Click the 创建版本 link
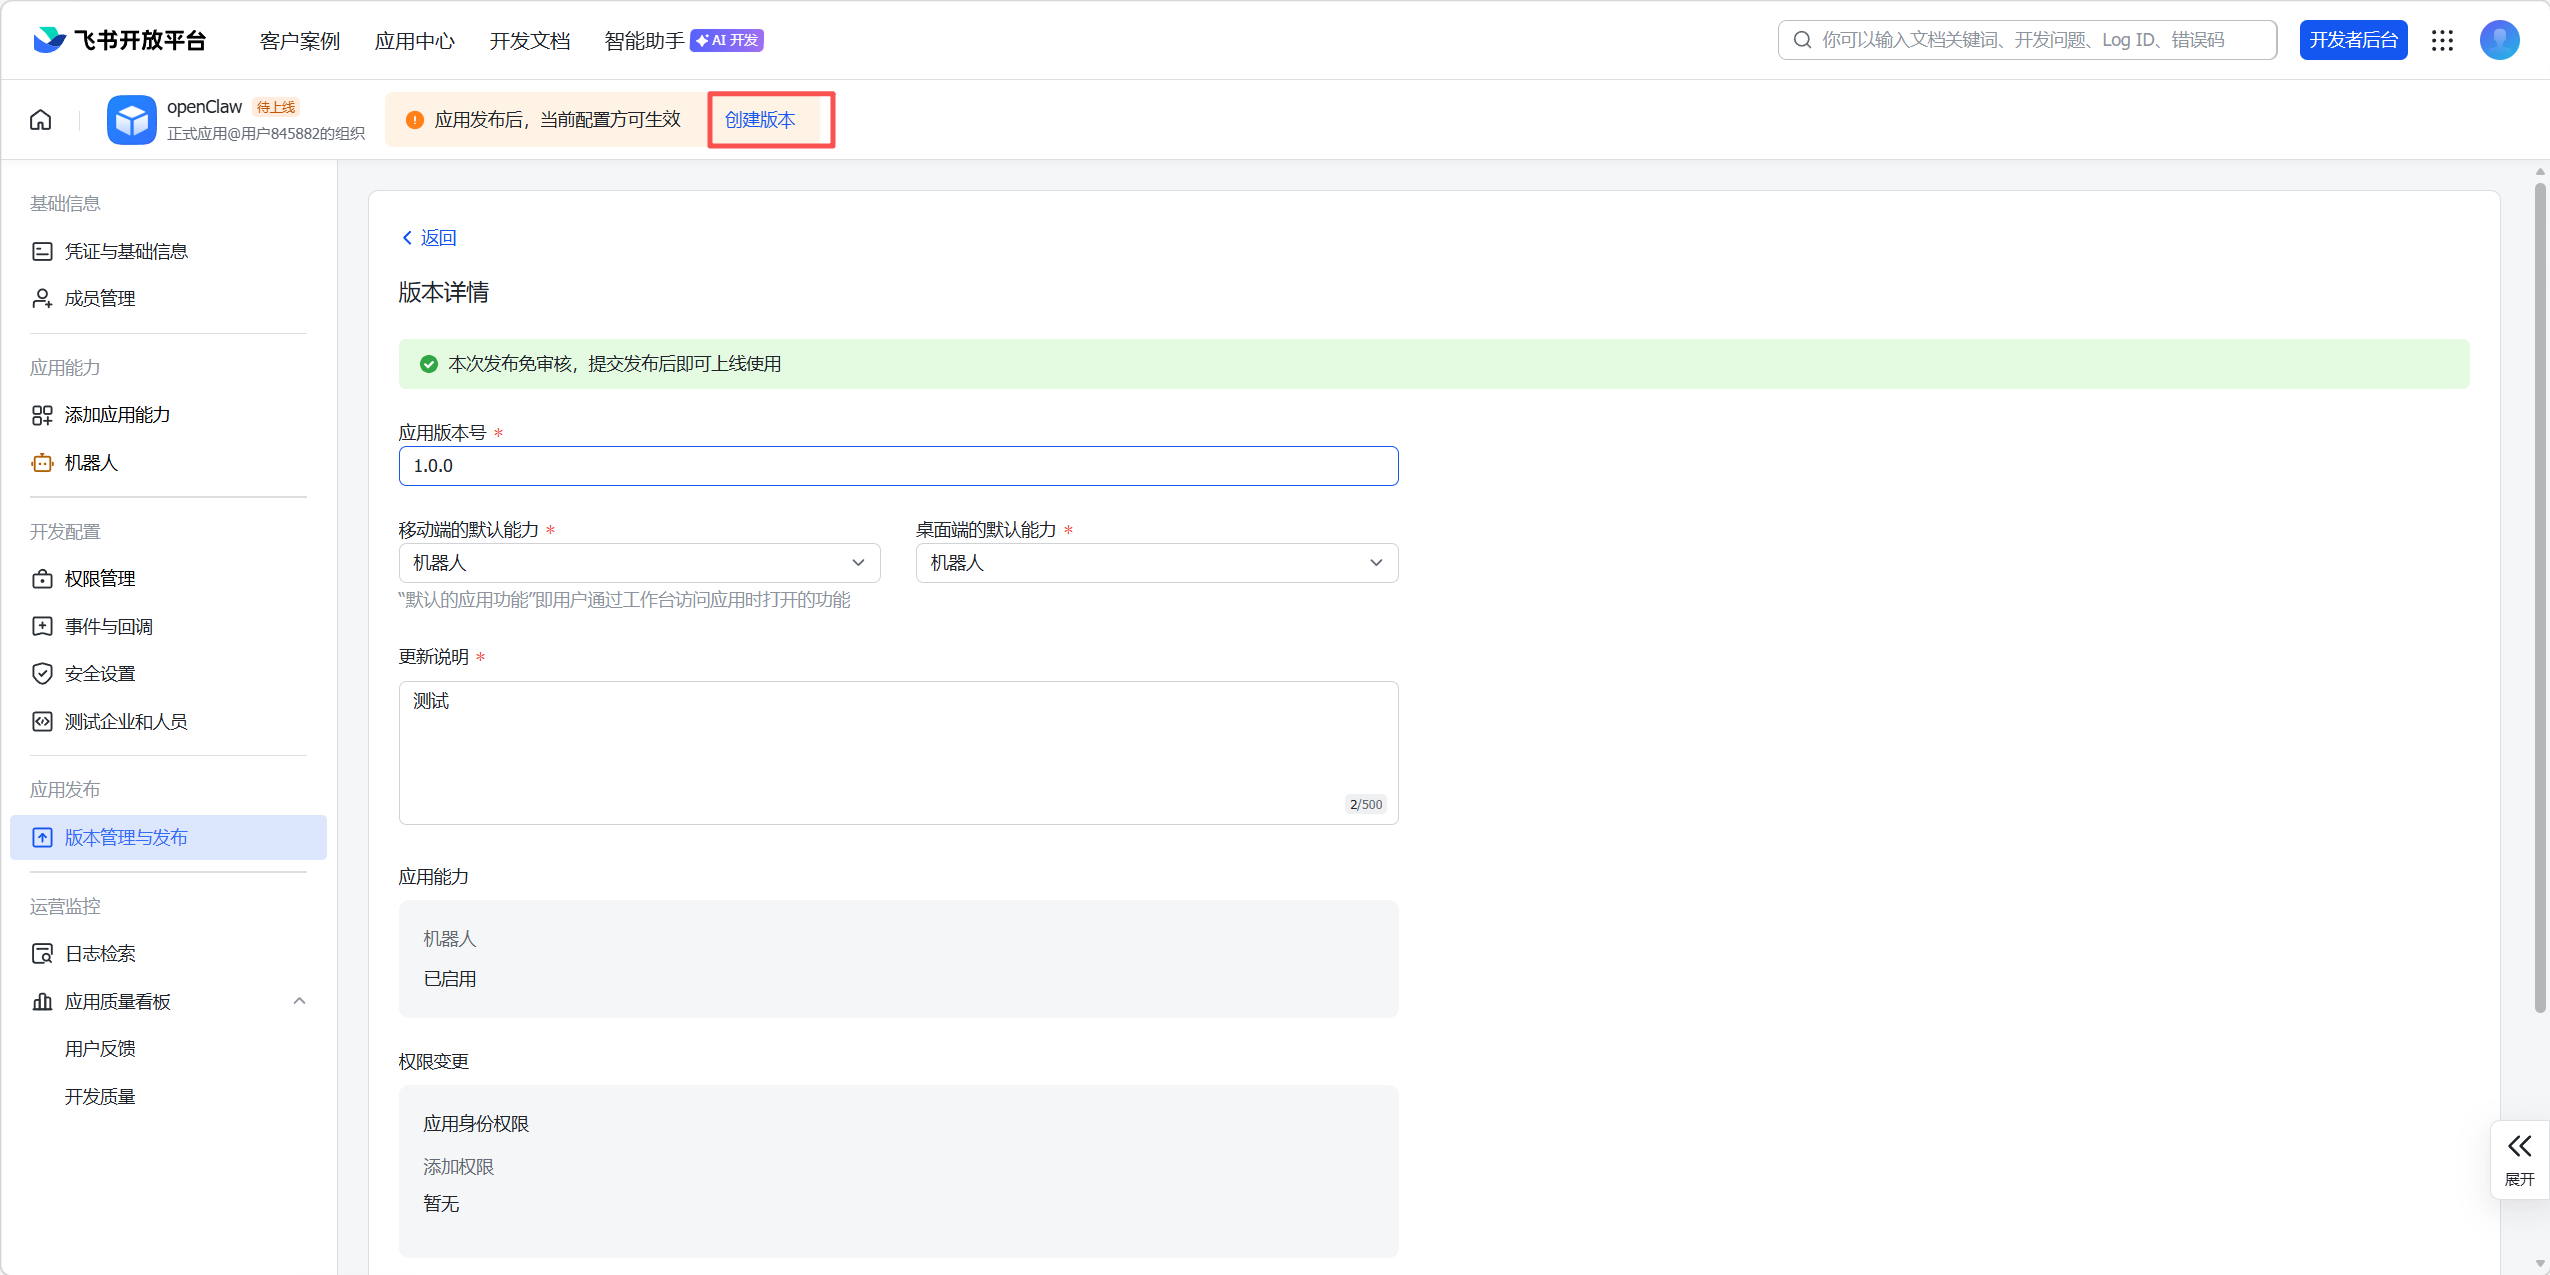The width and height of the screenshot is (2550, 1275). pyautogui.click(x=760, y=120)
